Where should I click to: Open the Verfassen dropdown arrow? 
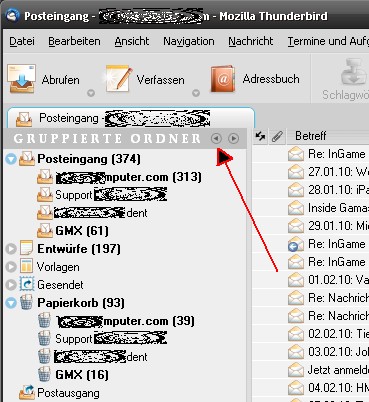click(x=196, y=93)
